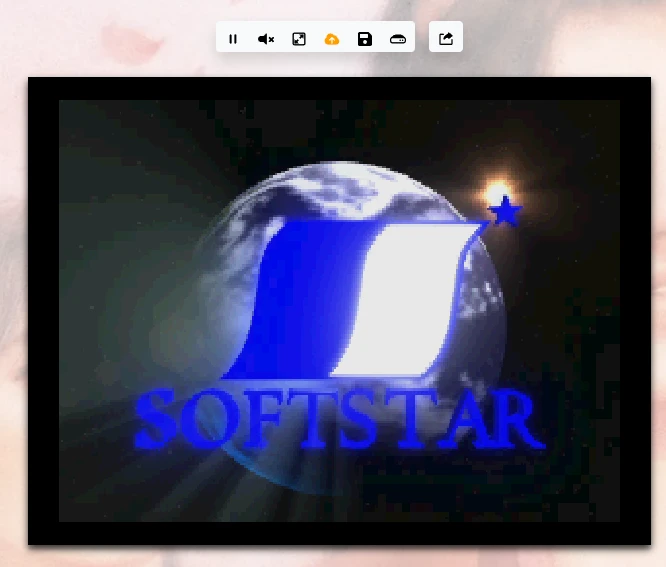Screen dimensions: 666x567
Task: Click the orange cloud upload icon
Action: click(332, 39)
